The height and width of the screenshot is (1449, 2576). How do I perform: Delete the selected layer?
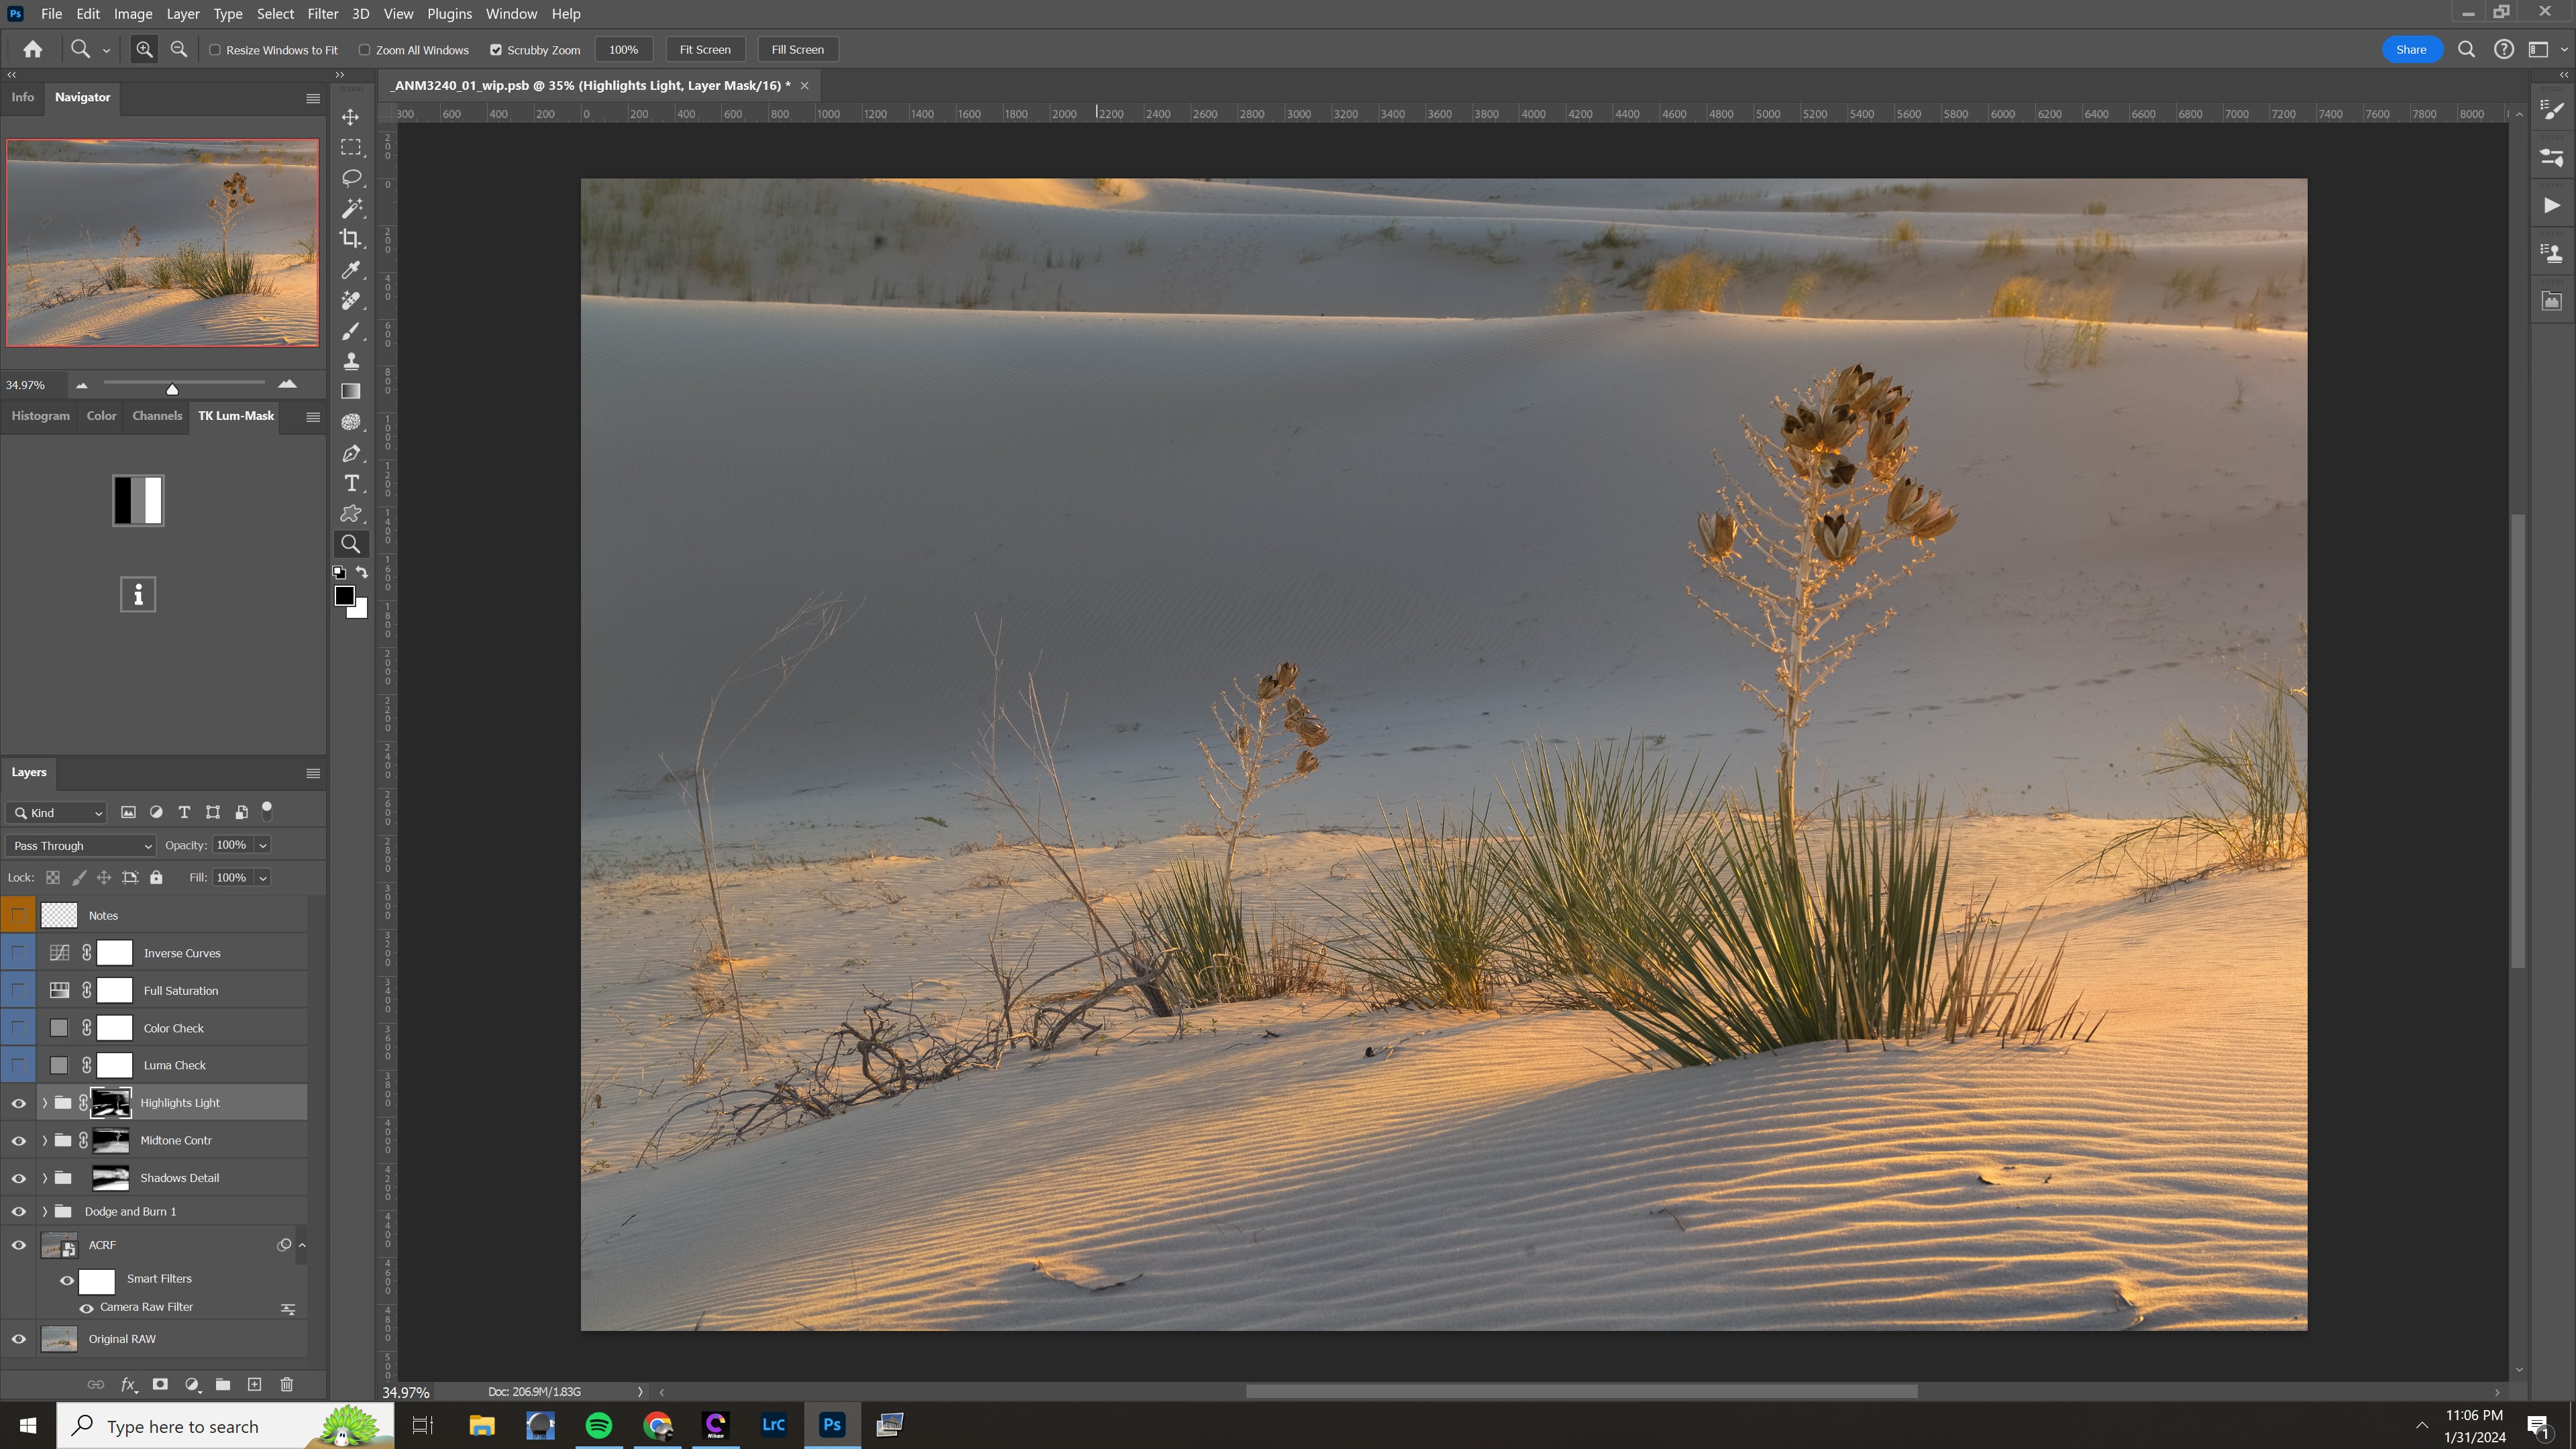click(287, 1384)
